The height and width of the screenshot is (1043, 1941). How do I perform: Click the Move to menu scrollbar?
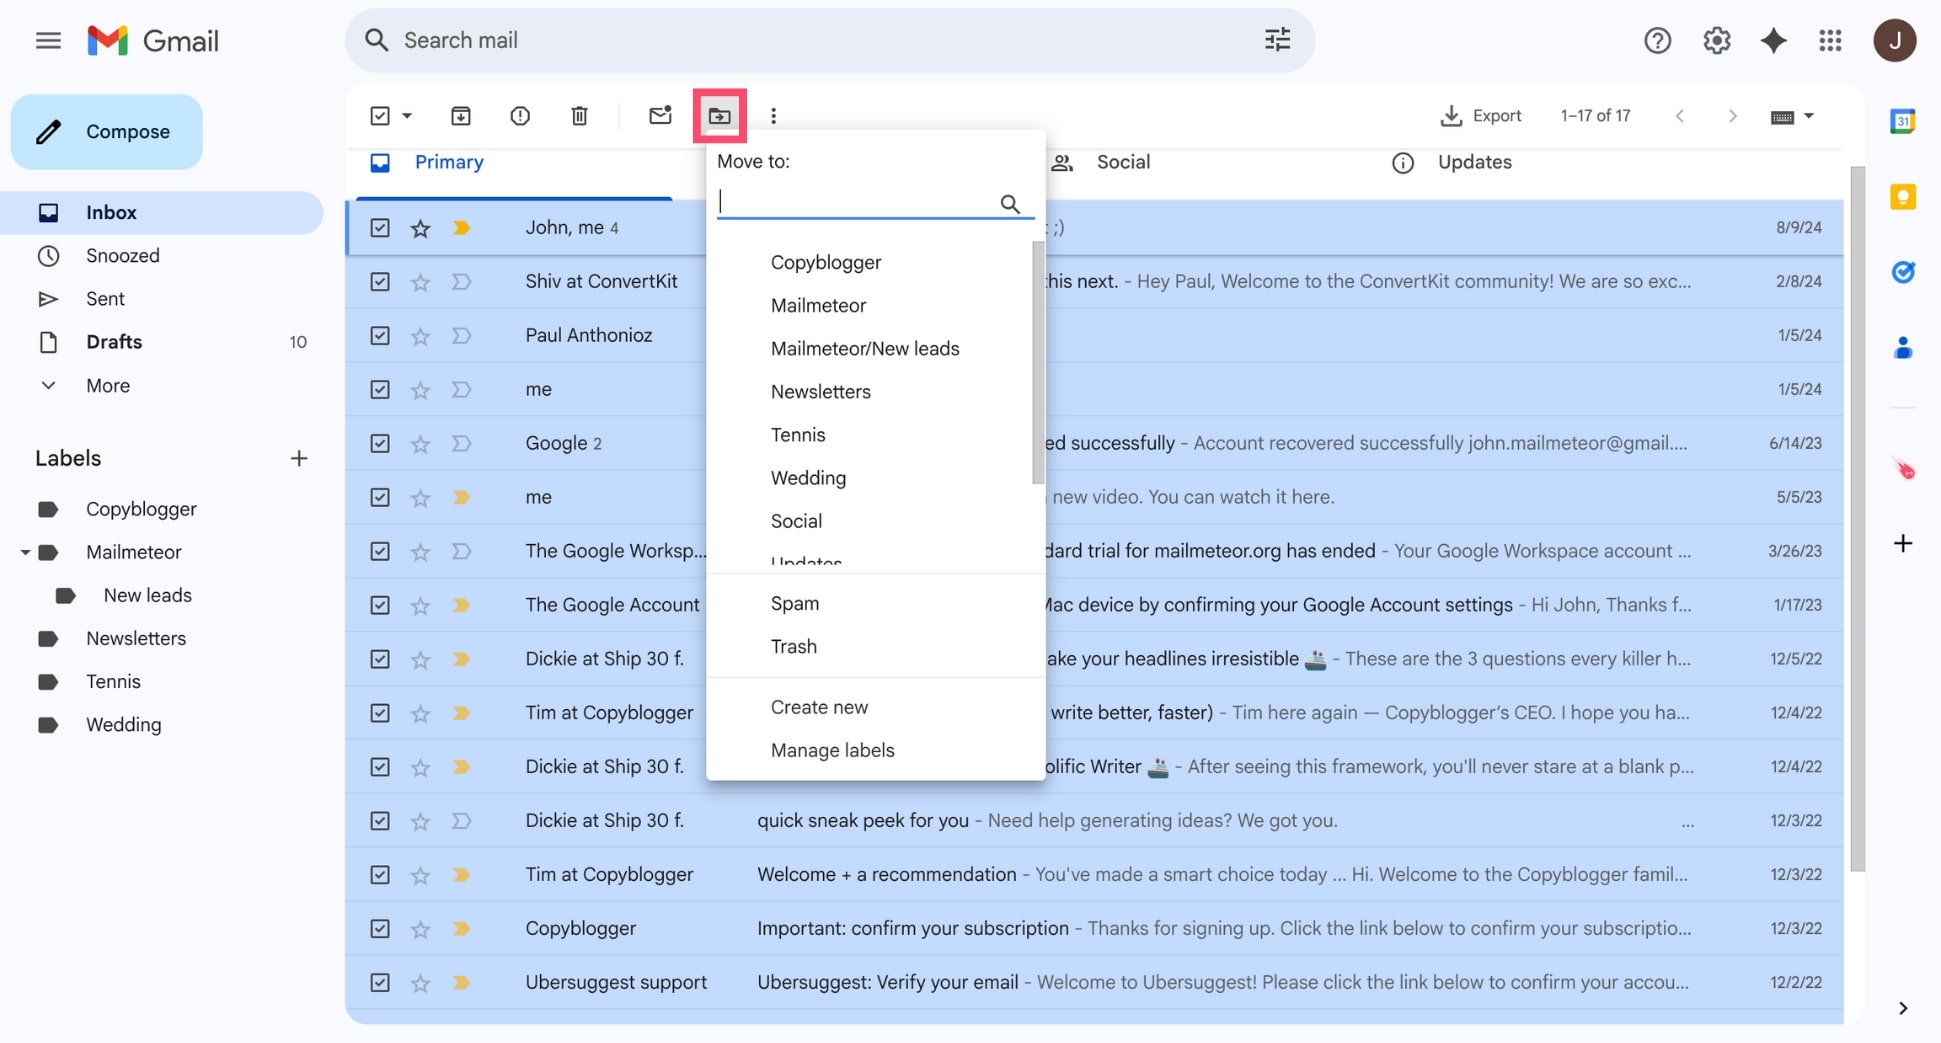tap(1038, 362)
